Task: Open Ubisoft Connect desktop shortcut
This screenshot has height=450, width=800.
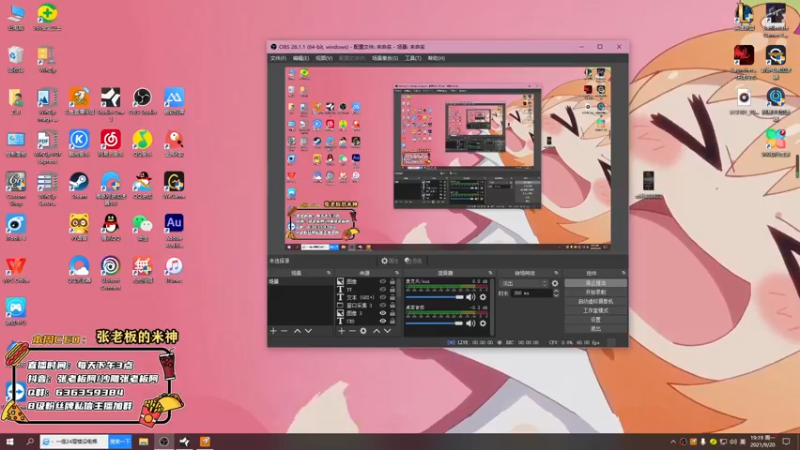Action: coord(110,273)
